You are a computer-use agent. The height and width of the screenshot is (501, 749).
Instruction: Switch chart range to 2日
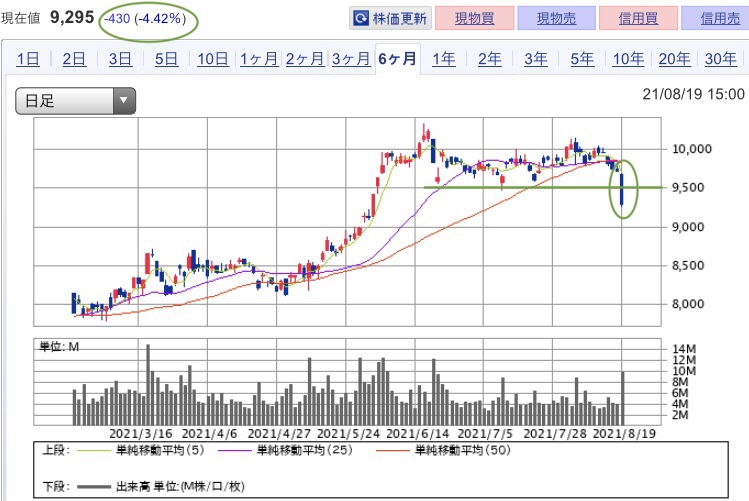point(74,59)
